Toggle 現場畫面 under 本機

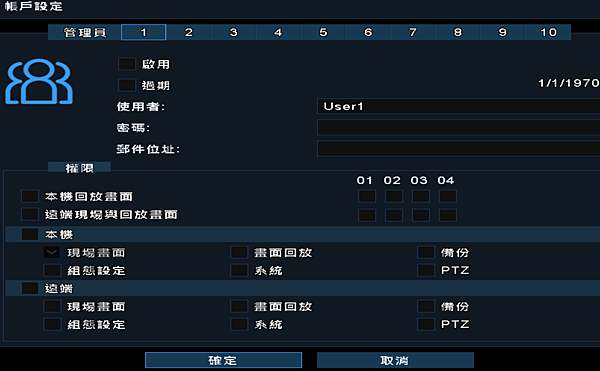point(52,252)
